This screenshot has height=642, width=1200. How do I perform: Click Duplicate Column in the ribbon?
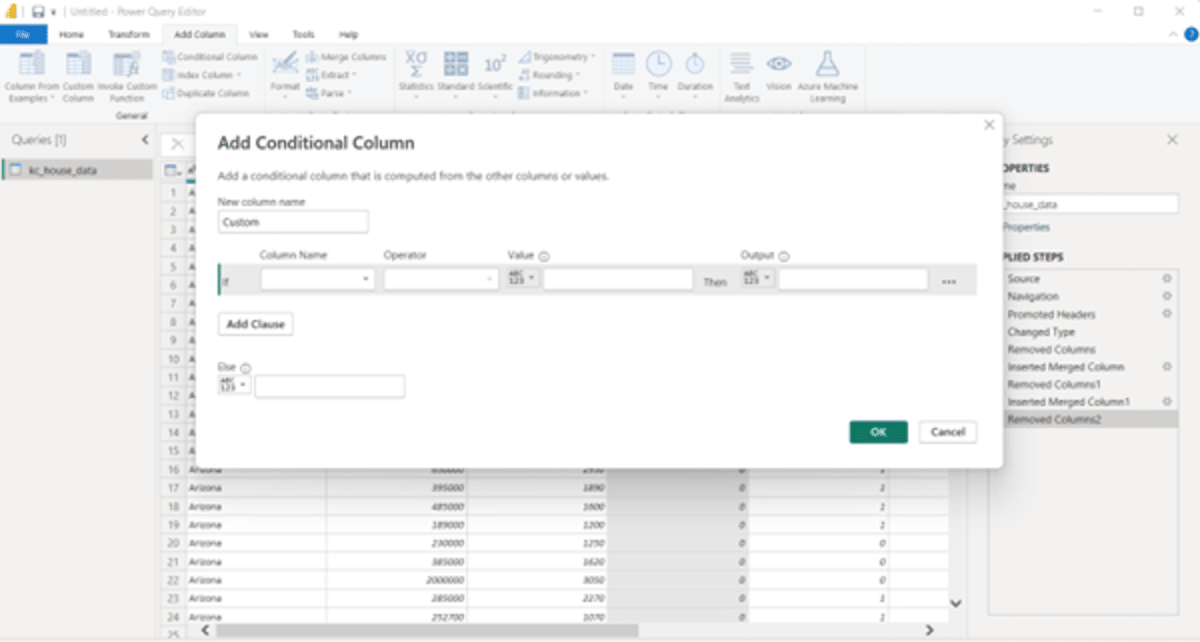pos(206,93)
